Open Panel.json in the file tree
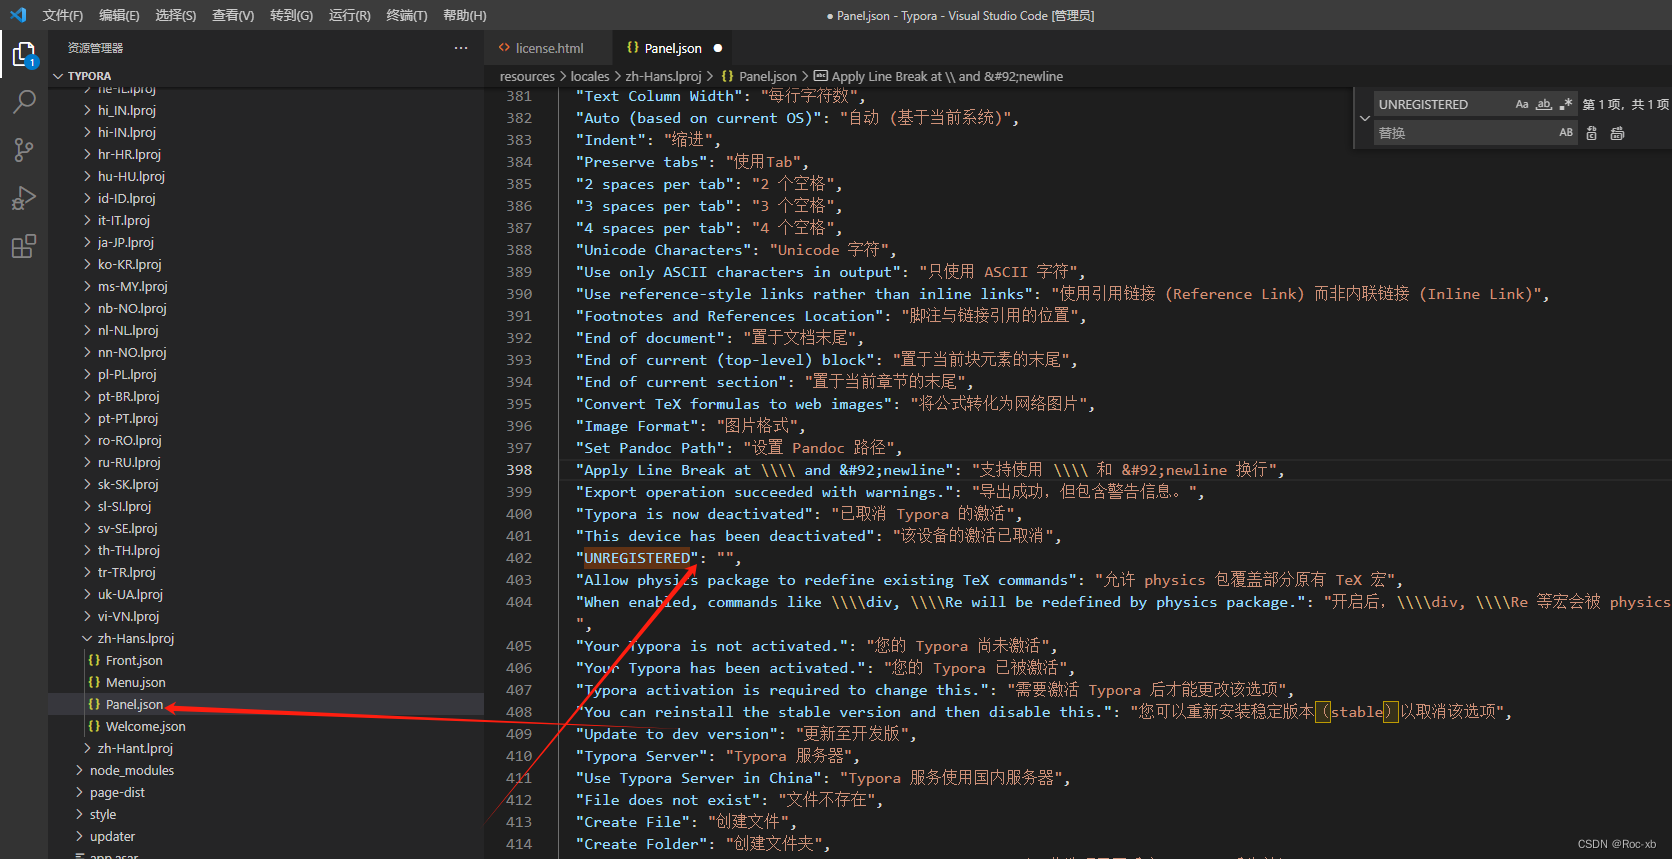 coord(266,704)
